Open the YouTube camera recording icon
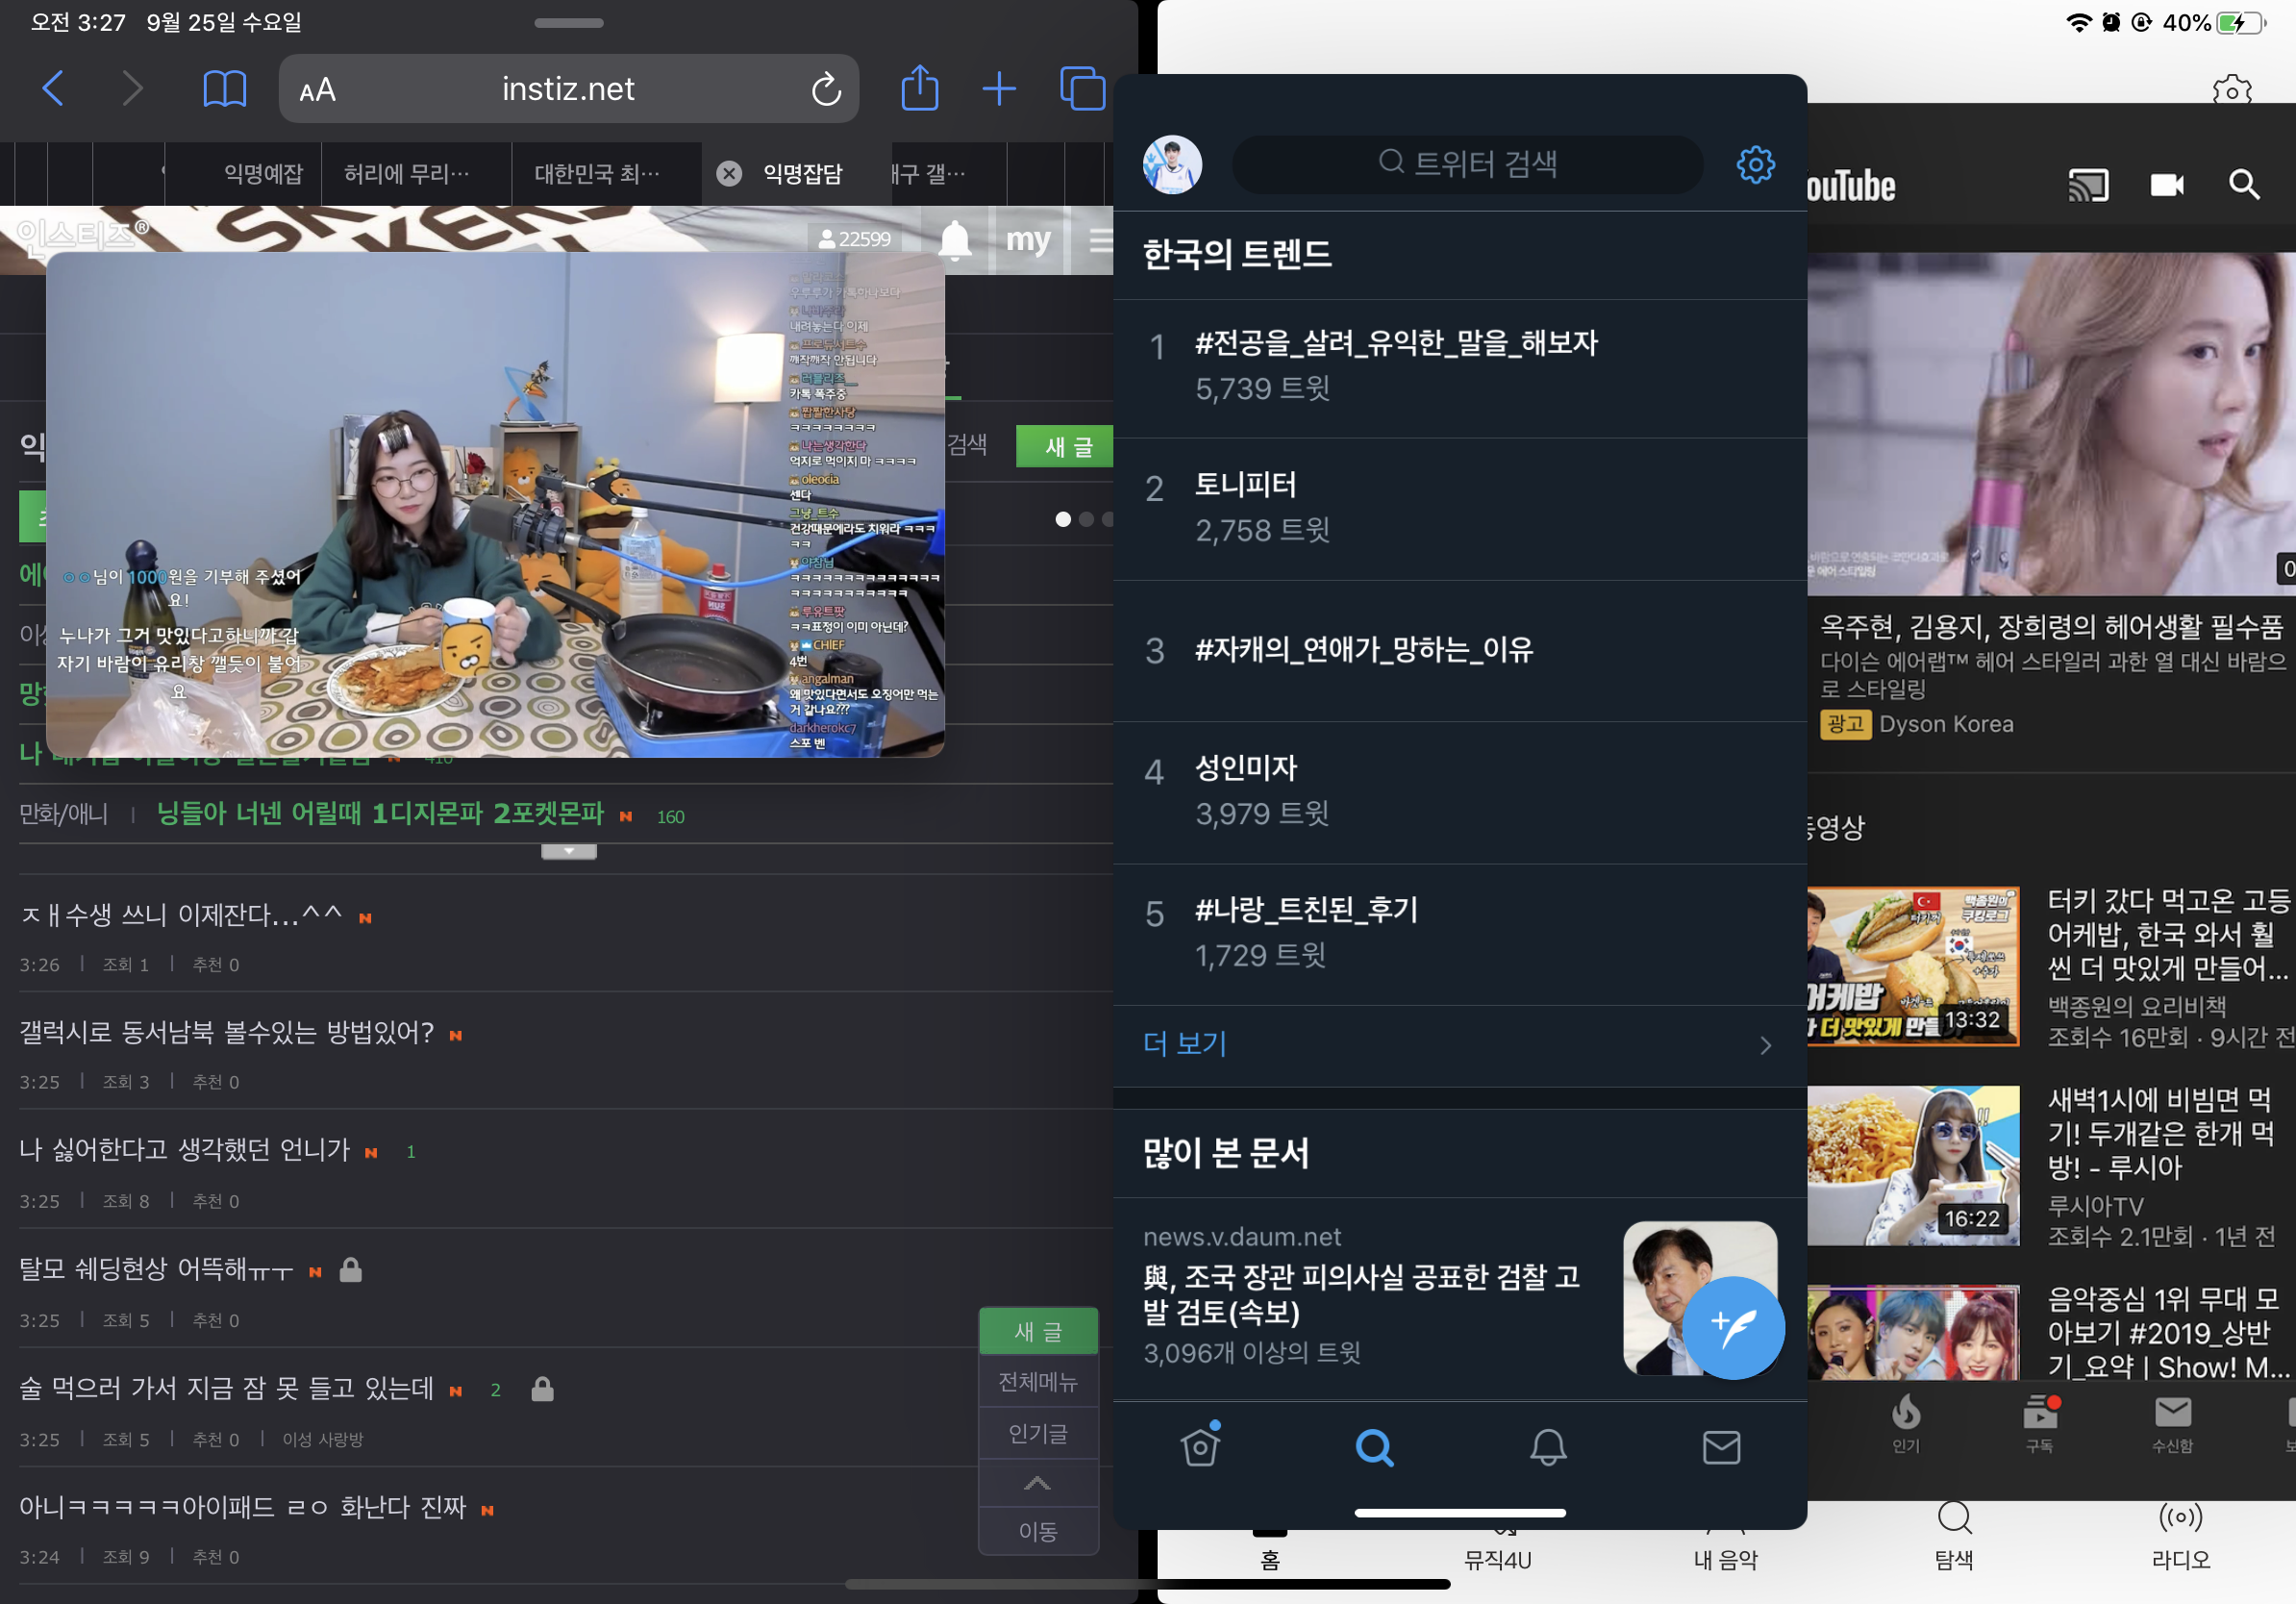Image resolution: width=2296 pixels, height=1604 pixels. pos(2166,185)
